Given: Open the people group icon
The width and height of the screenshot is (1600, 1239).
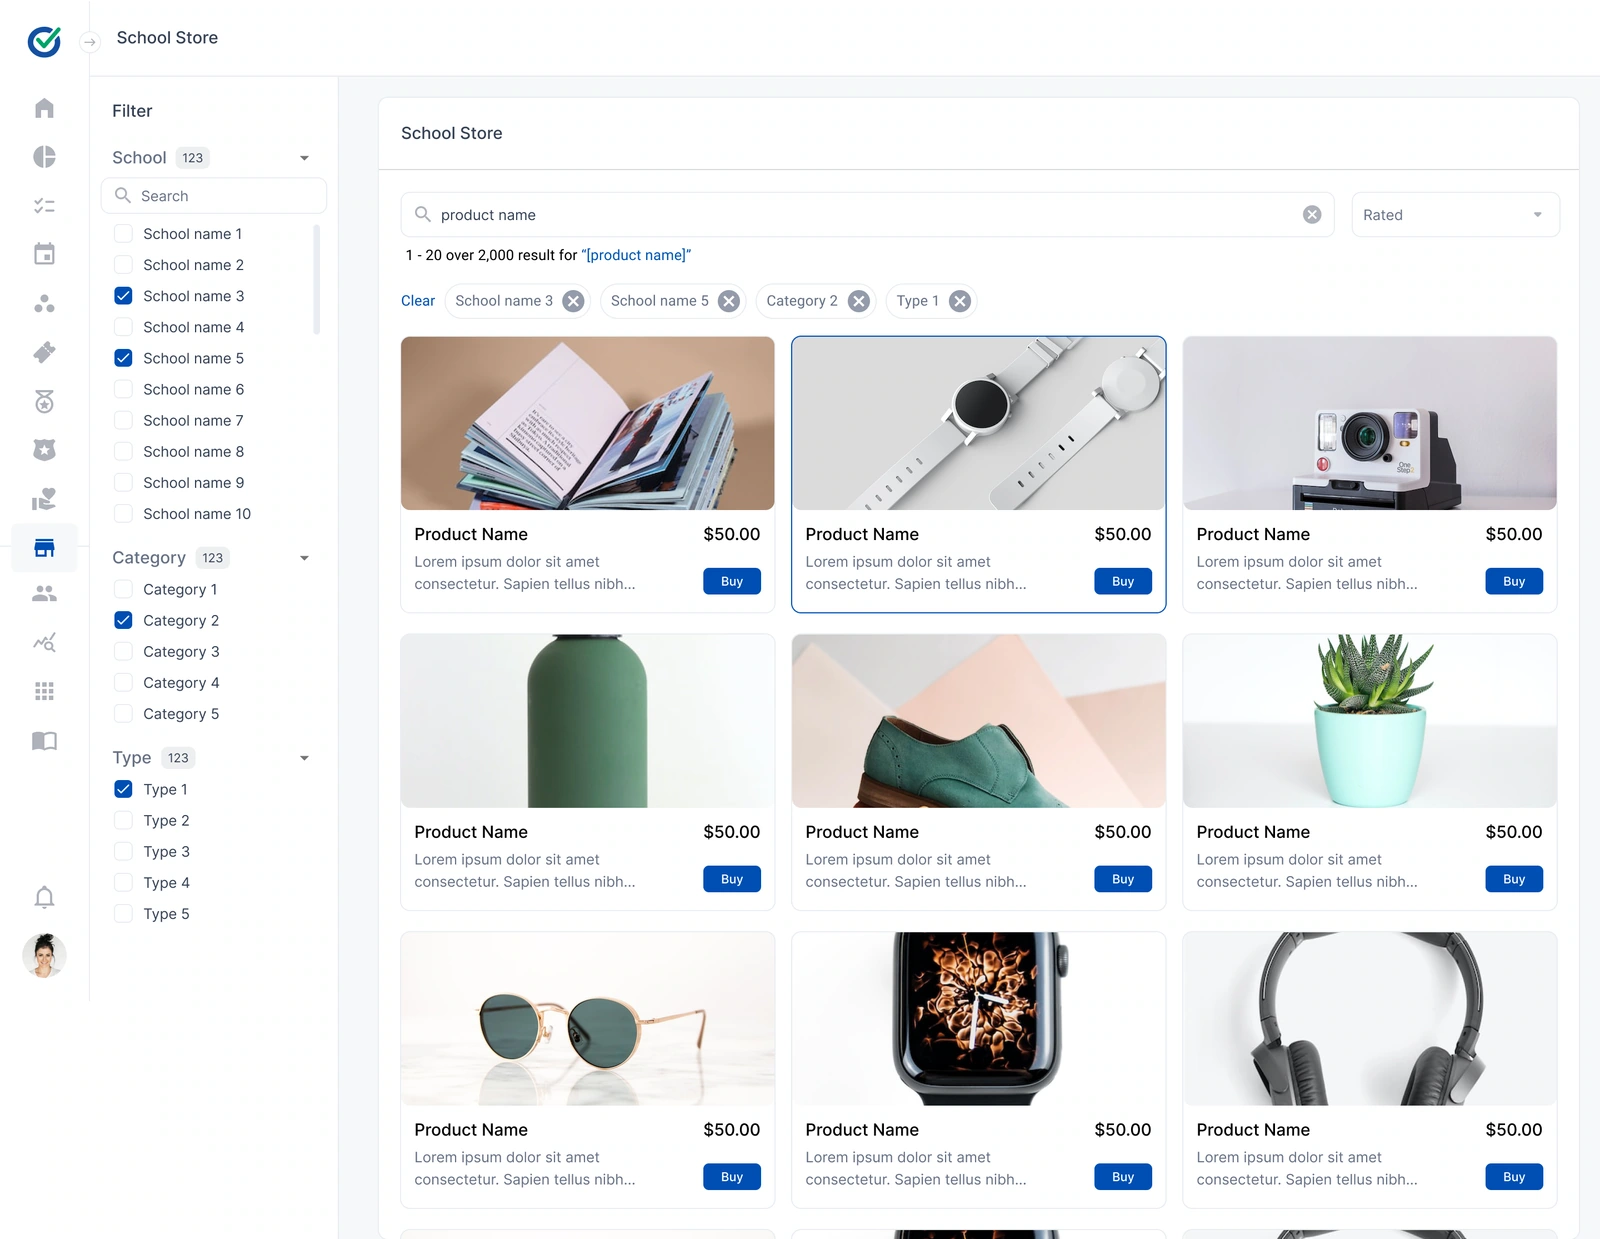Looking at the screenshot, I should click(44, 594).
